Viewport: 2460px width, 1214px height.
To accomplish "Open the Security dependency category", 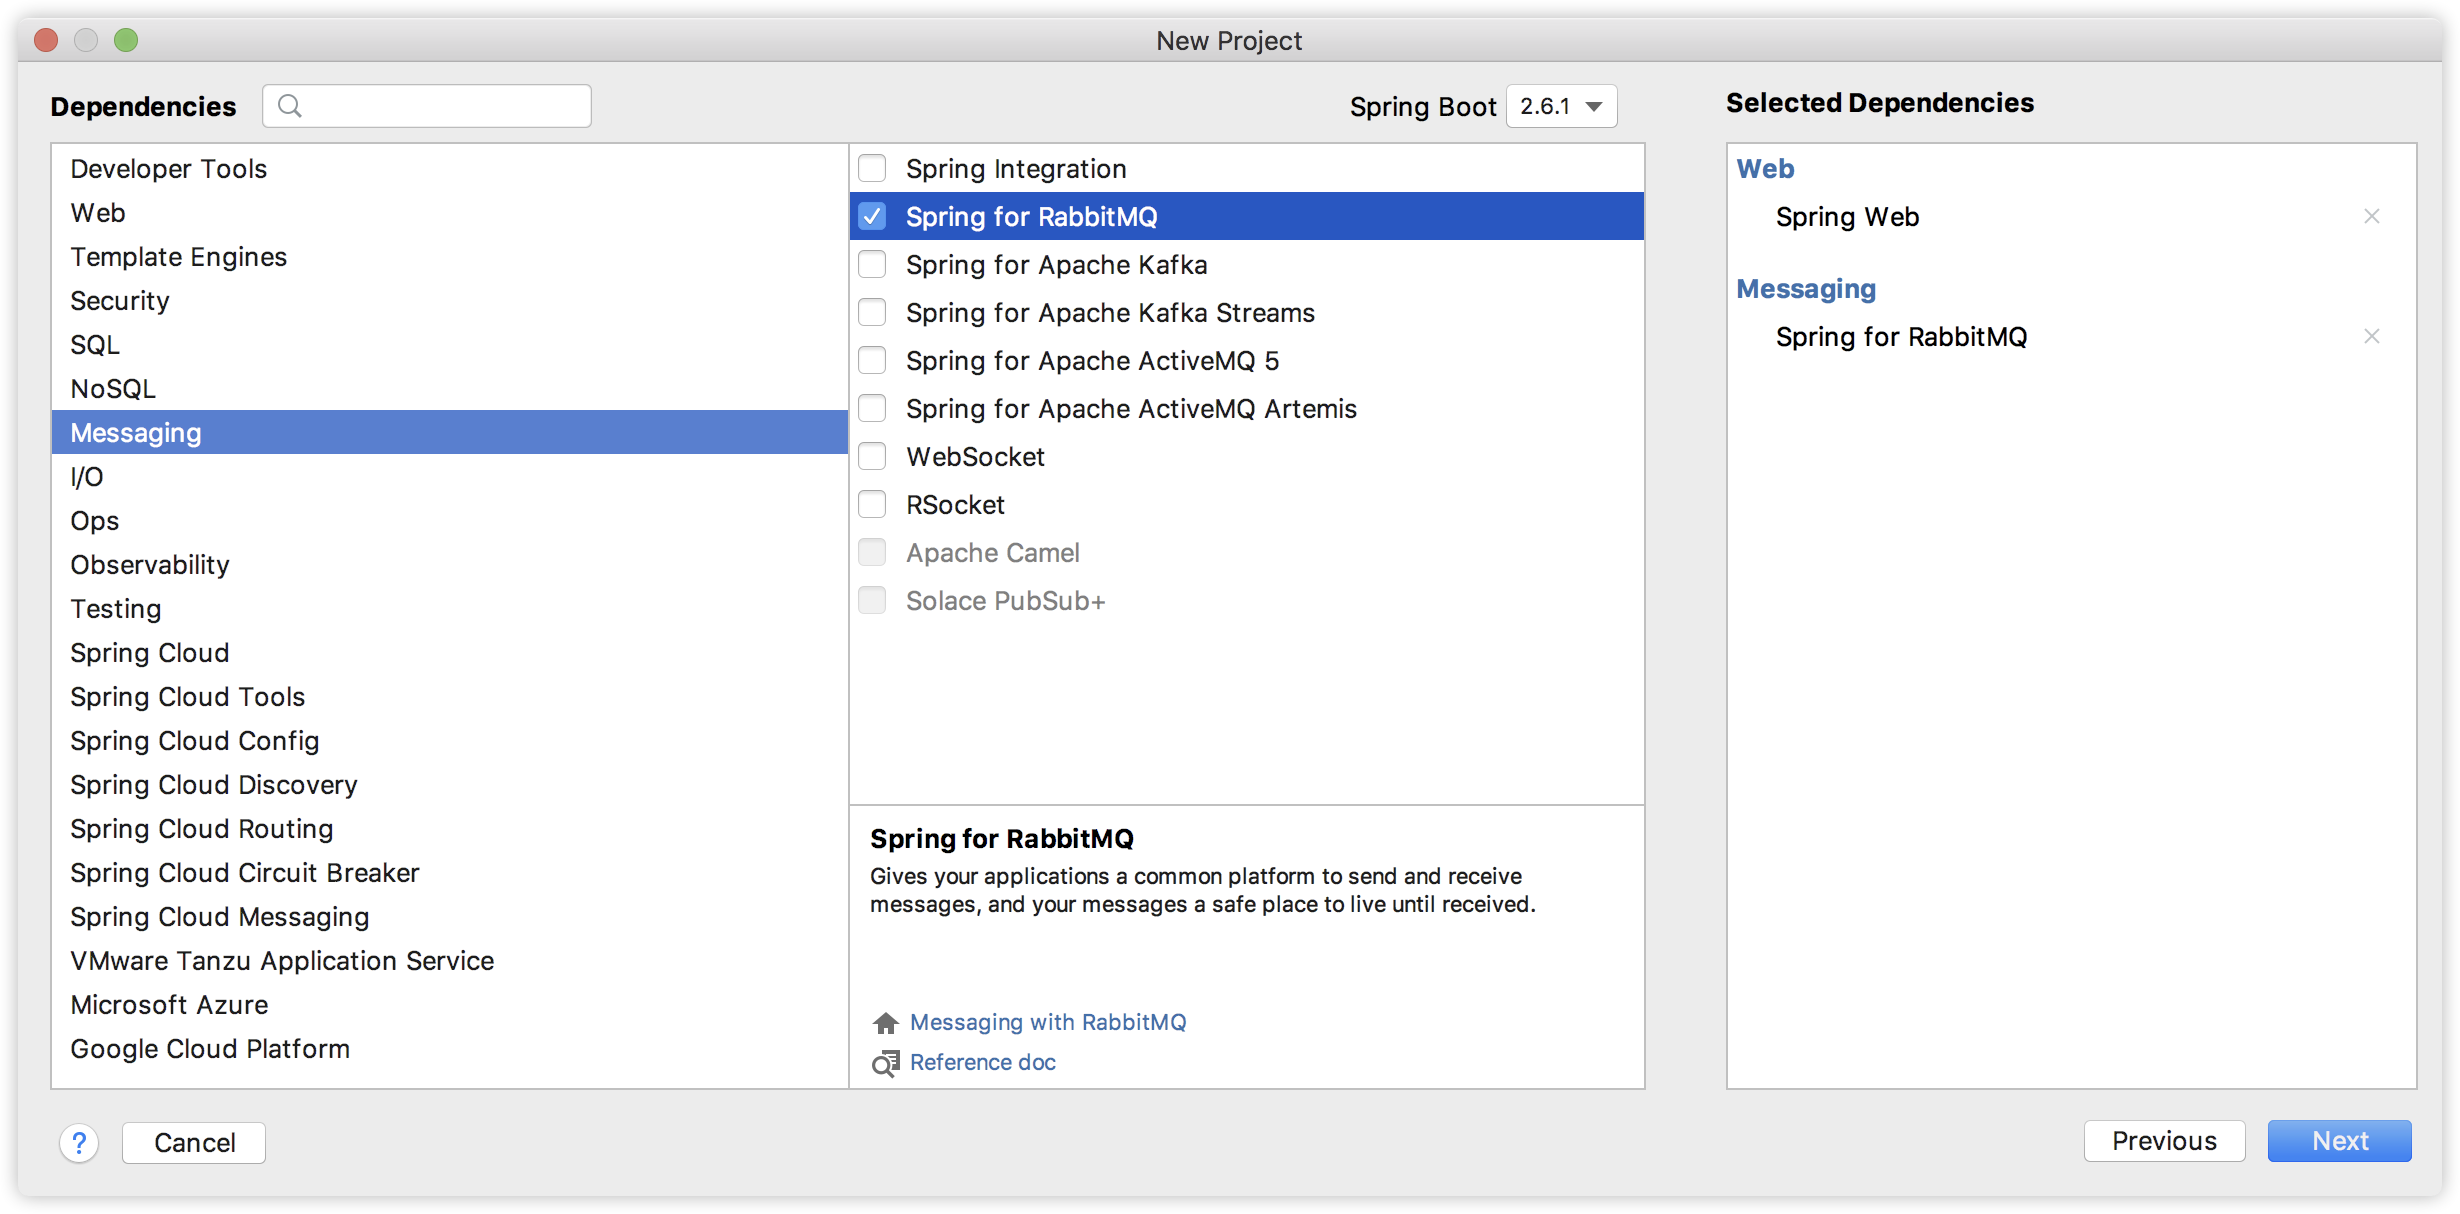I will [x=120, y=301].
